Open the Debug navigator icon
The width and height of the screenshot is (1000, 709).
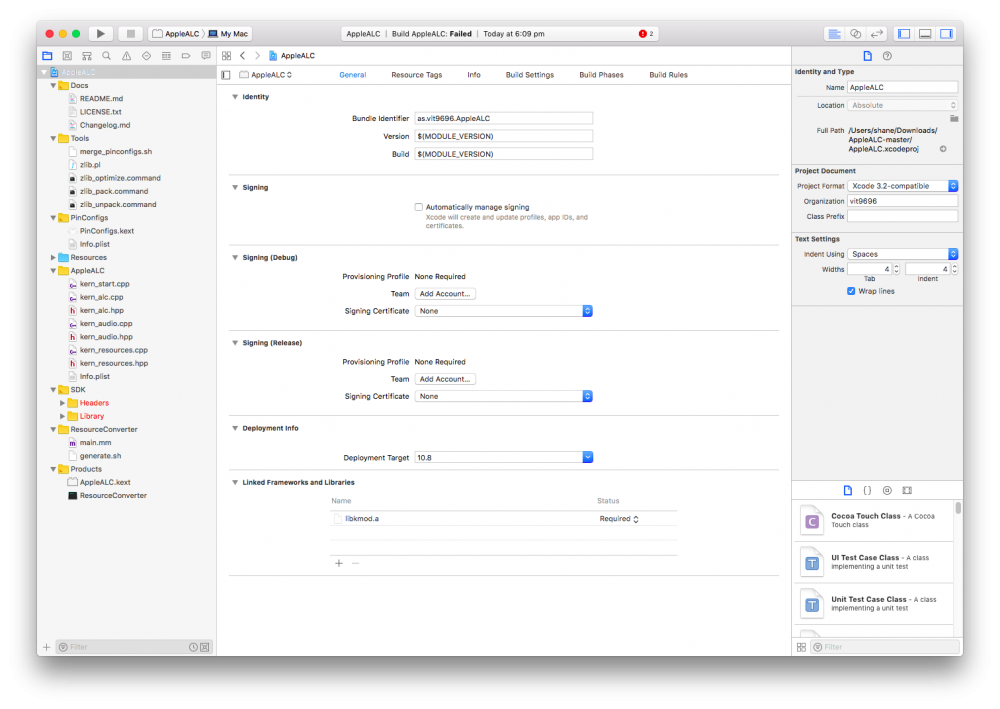click(166, 56)
